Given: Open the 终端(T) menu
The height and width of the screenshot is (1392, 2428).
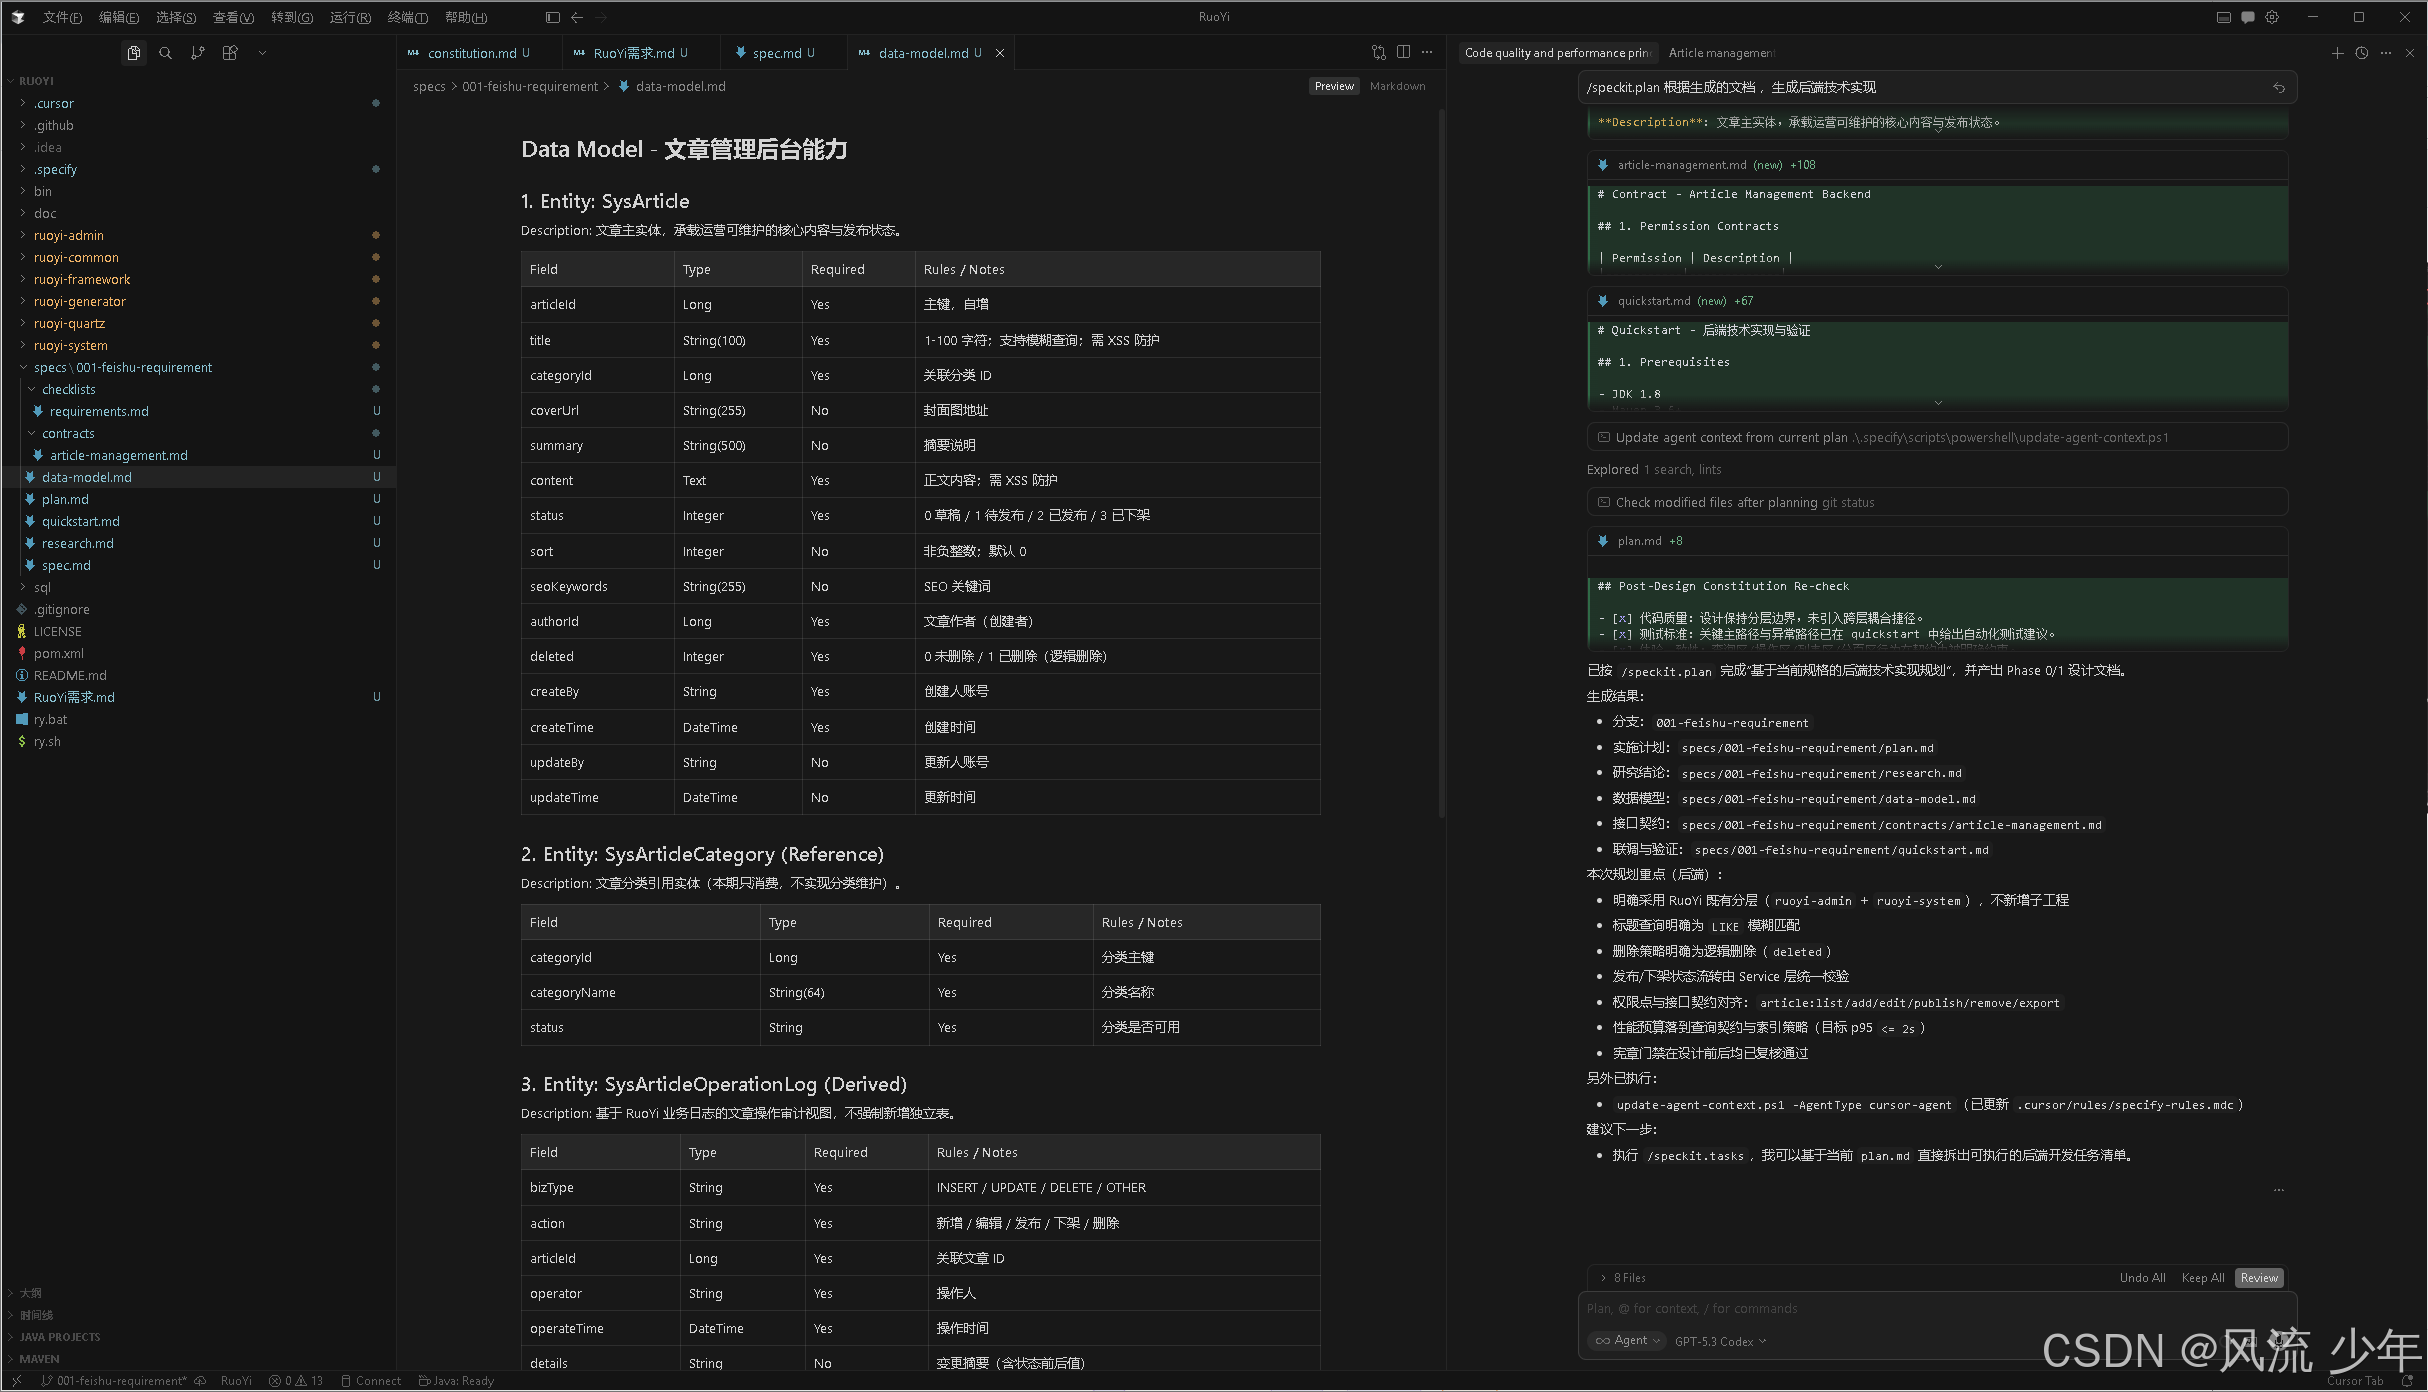Looking at the screenshot, I should pos(407,17).
